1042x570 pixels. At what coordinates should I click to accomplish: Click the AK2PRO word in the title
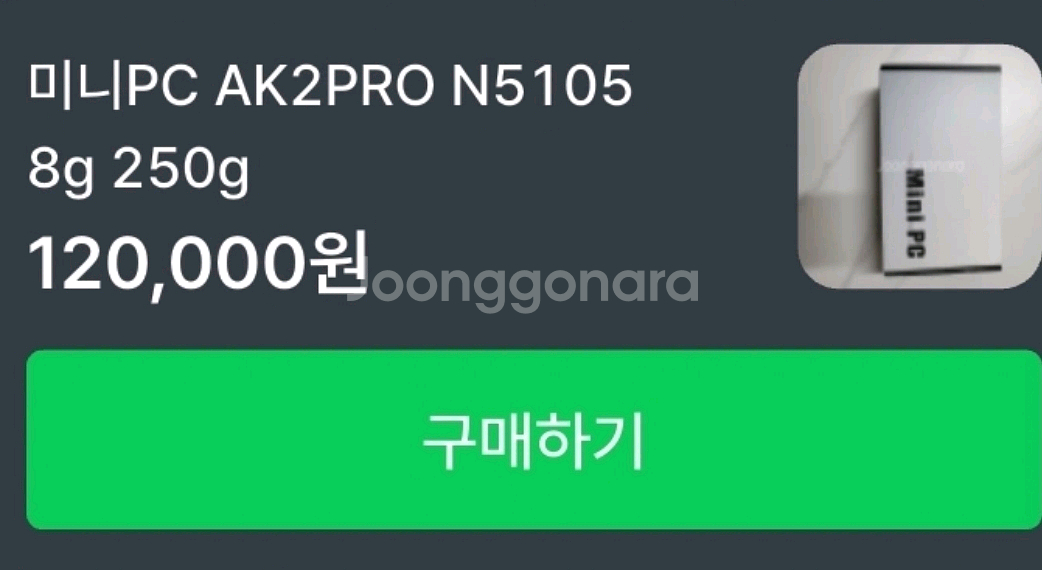coord(324,86)
